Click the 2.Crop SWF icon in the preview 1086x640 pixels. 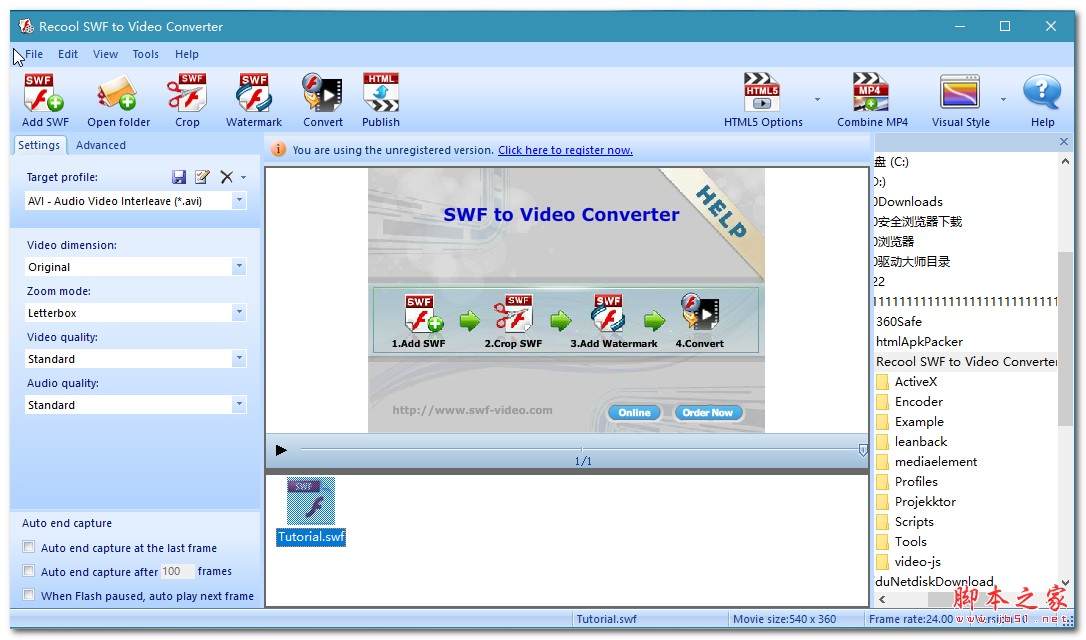coord(513,314)
